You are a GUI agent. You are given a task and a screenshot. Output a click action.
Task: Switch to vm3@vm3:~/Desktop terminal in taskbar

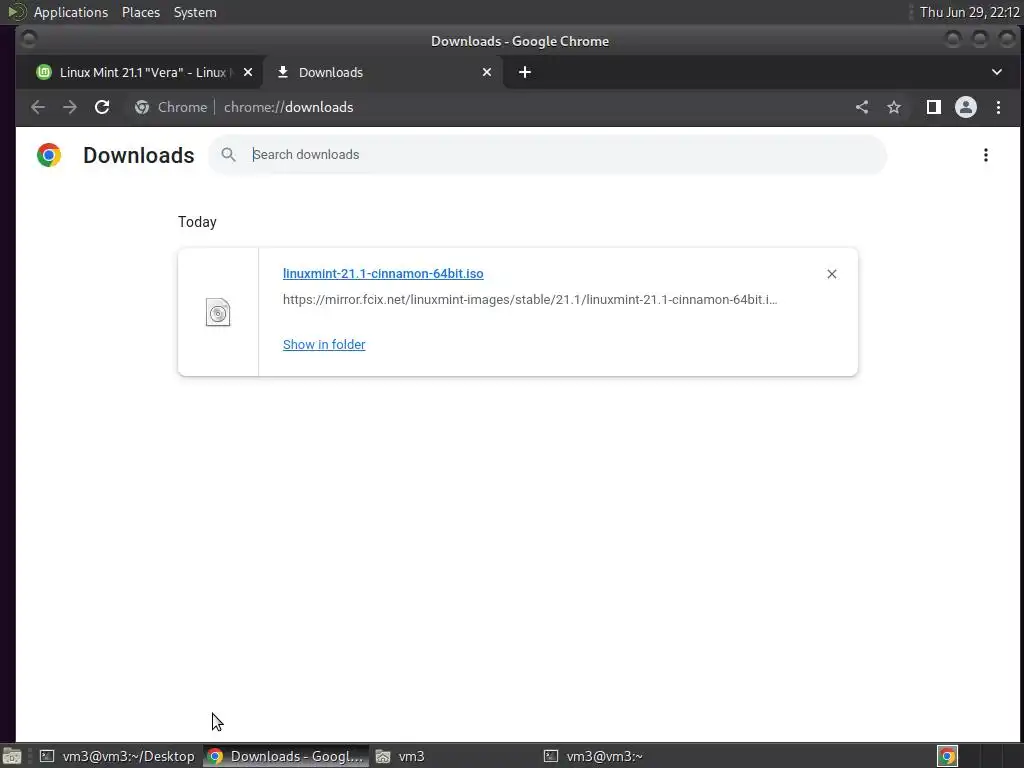118,756
